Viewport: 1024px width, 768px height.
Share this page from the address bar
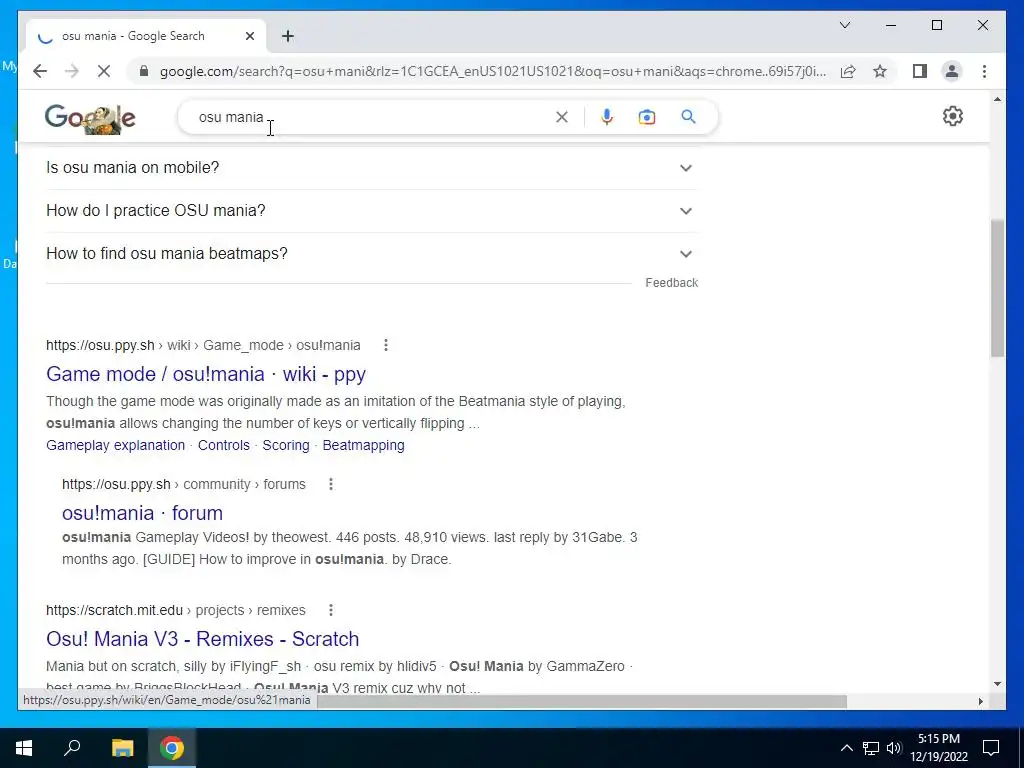848,71
